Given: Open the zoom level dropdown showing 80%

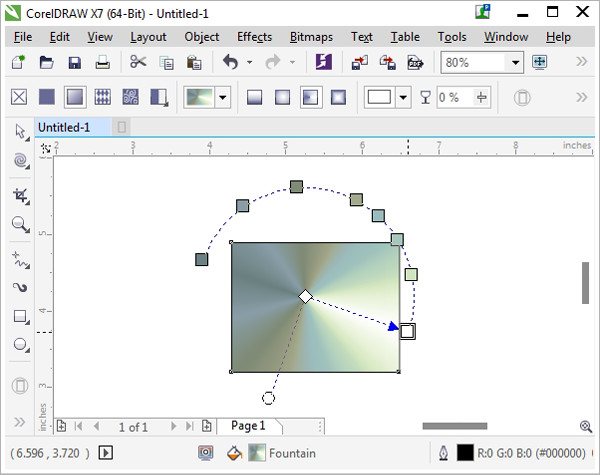Looking at the screenshot, I should [515, 62].
